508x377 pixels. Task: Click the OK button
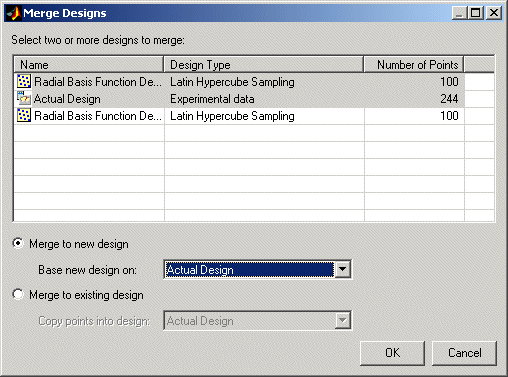point(392,353)
